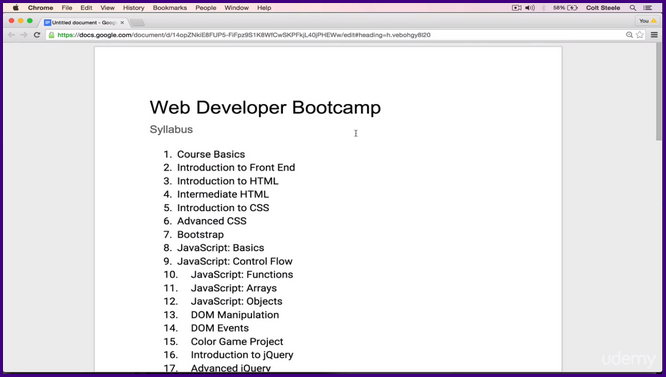Click the volume icon in menu bar
The height and width of the screenshot is (377, 666).
tap(530, 8)
